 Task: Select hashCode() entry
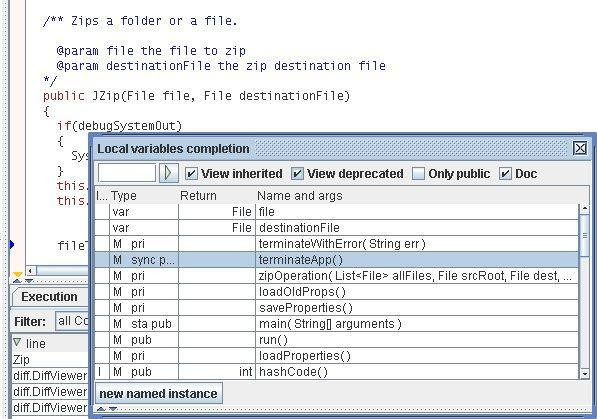(x=336, y=372)
